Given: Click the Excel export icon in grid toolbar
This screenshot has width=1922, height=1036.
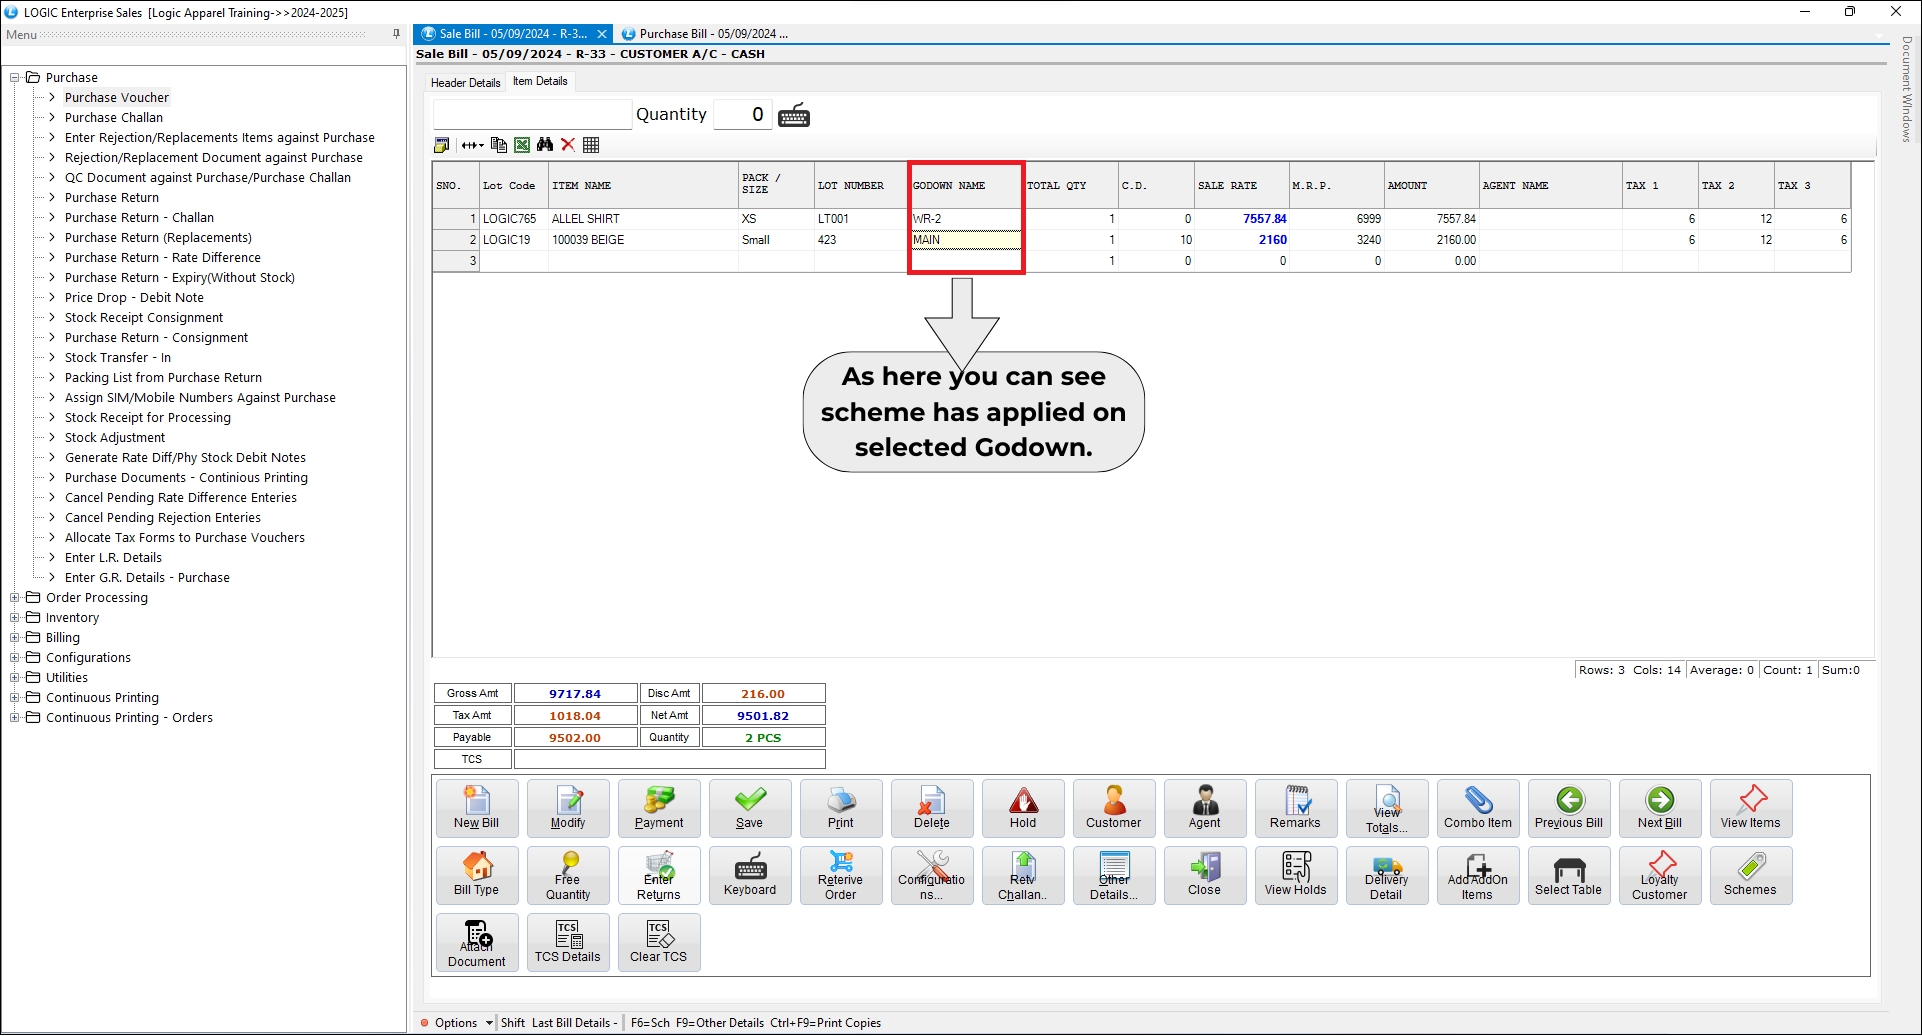Looking at the screenshot, I should 522,145.
